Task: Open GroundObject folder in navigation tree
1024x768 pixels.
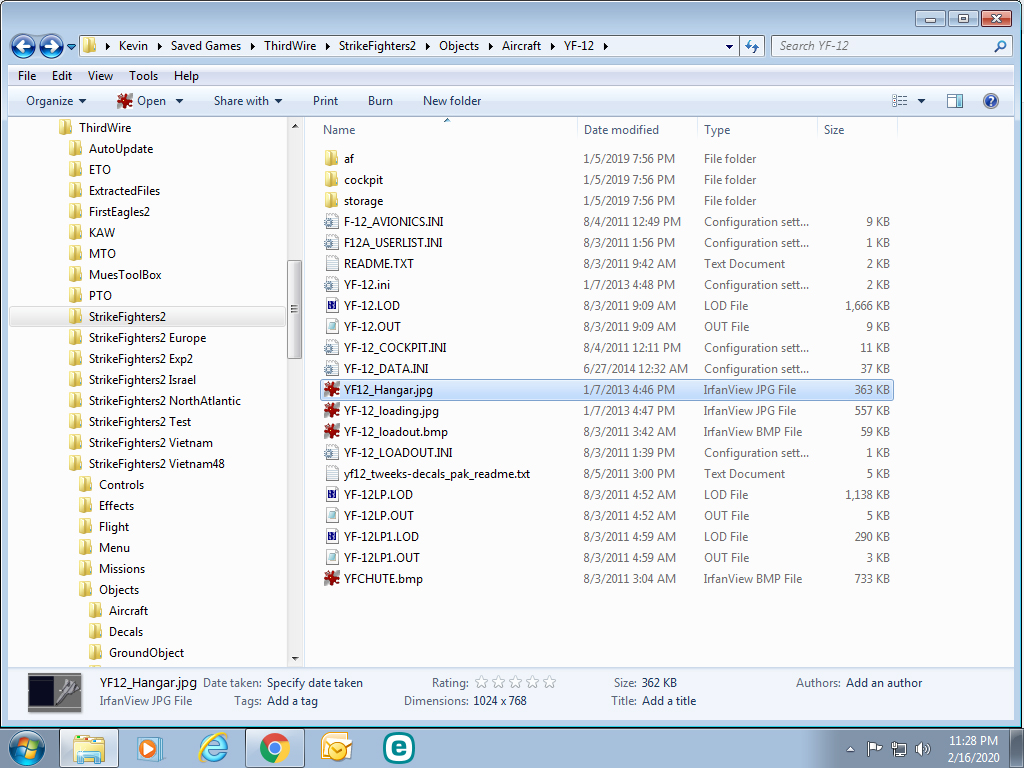Action: pyautogui.click(x=146, y=652)
